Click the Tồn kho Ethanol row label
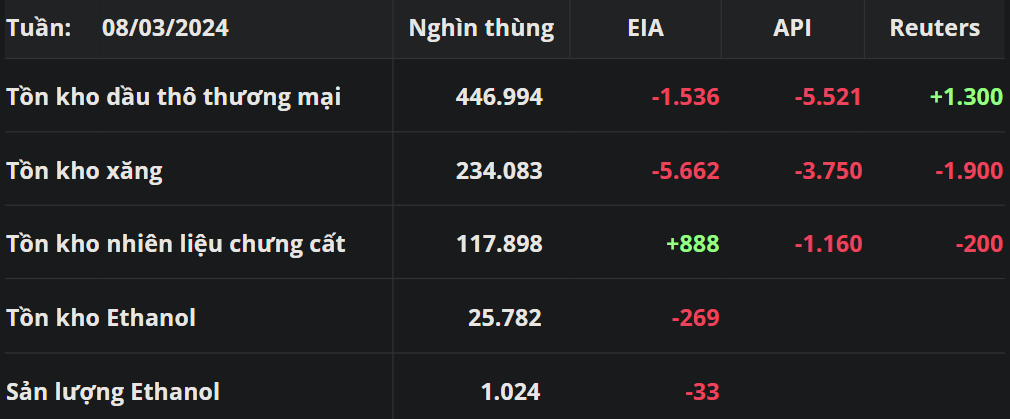Image resolution: width=1010 pixels, height=419 pixels. click(101, 318)
